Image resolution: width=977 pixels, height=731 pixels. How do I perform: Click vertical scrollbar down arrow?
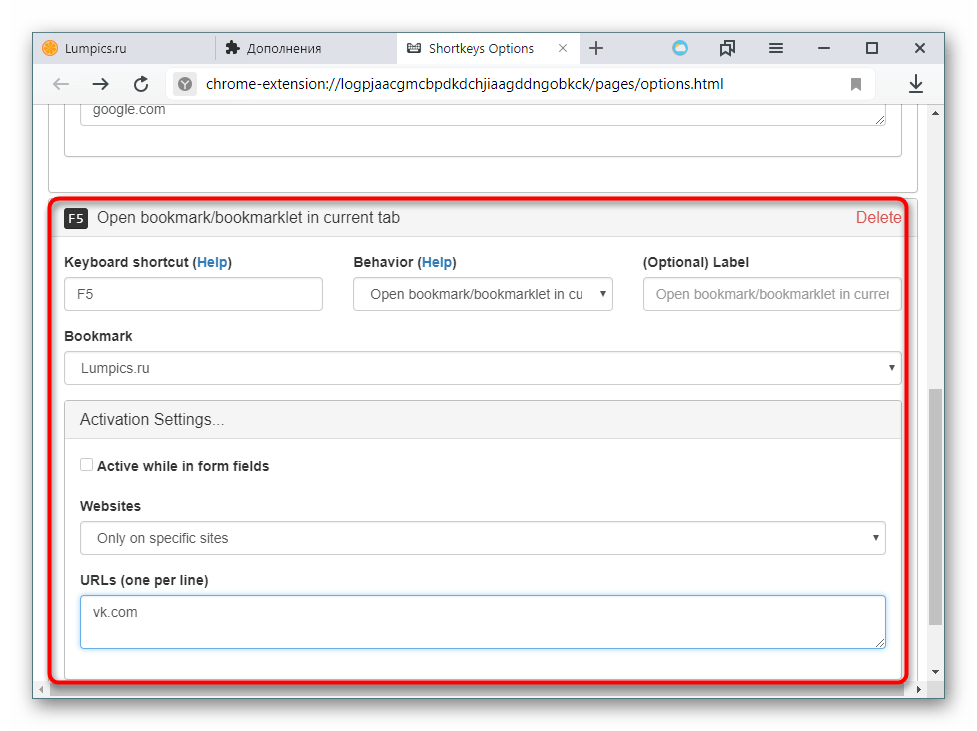pos(935,672)
